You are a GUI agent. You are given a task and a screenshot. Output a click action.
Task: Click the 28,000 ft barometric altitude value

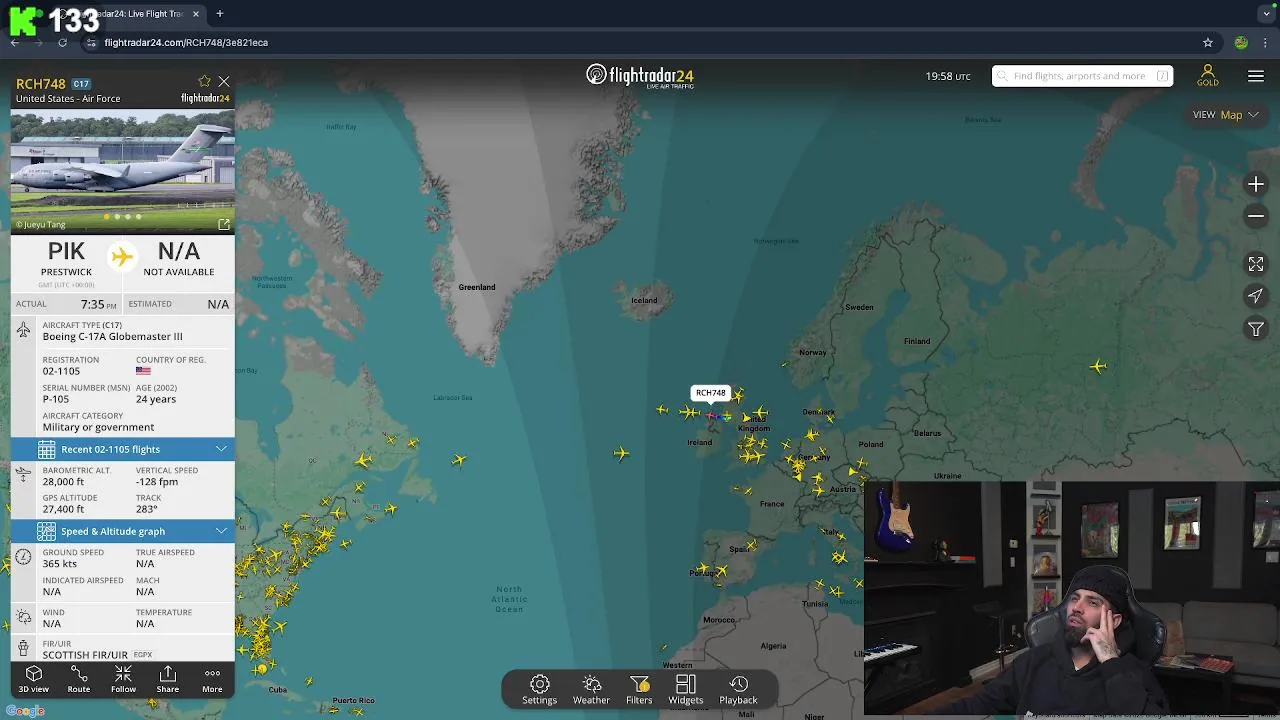pyautogui.click(x=63, y=482)
